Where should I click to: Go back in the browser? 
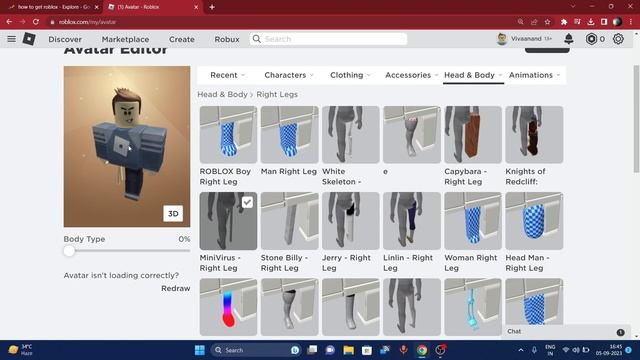pos(9,22)
